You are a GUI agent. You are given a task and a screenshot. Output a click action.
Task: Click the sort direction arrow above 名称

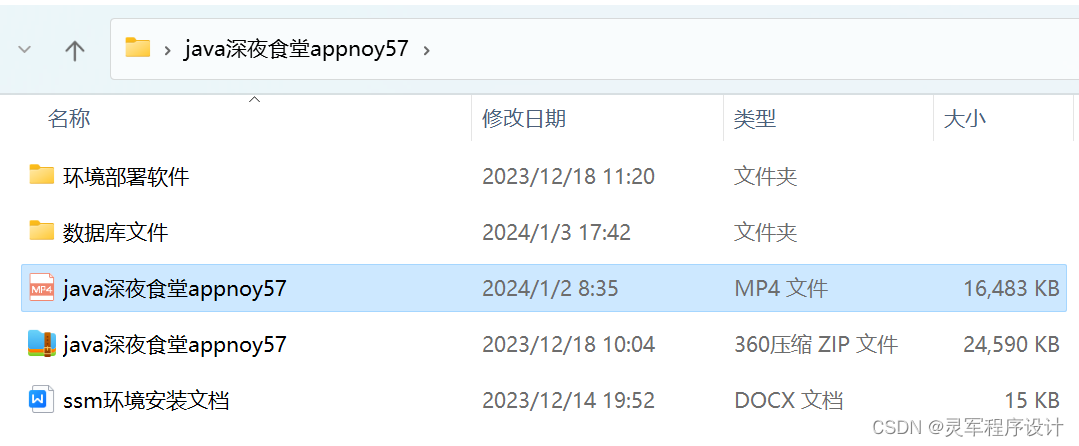coord(255,100)
